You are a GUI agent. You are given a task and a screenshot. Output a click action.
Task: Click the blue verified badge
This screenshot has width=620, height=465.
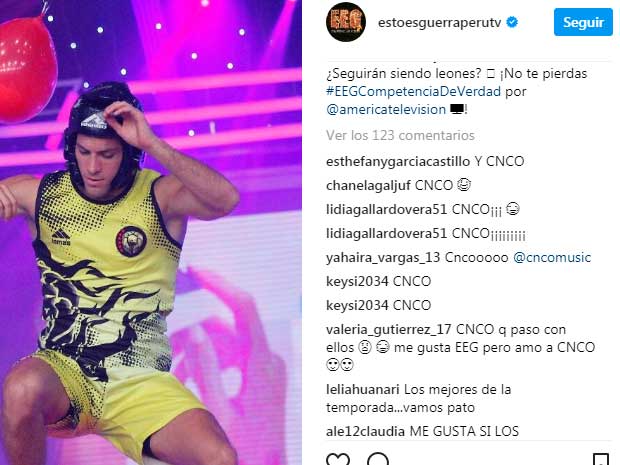coord(512,22)
